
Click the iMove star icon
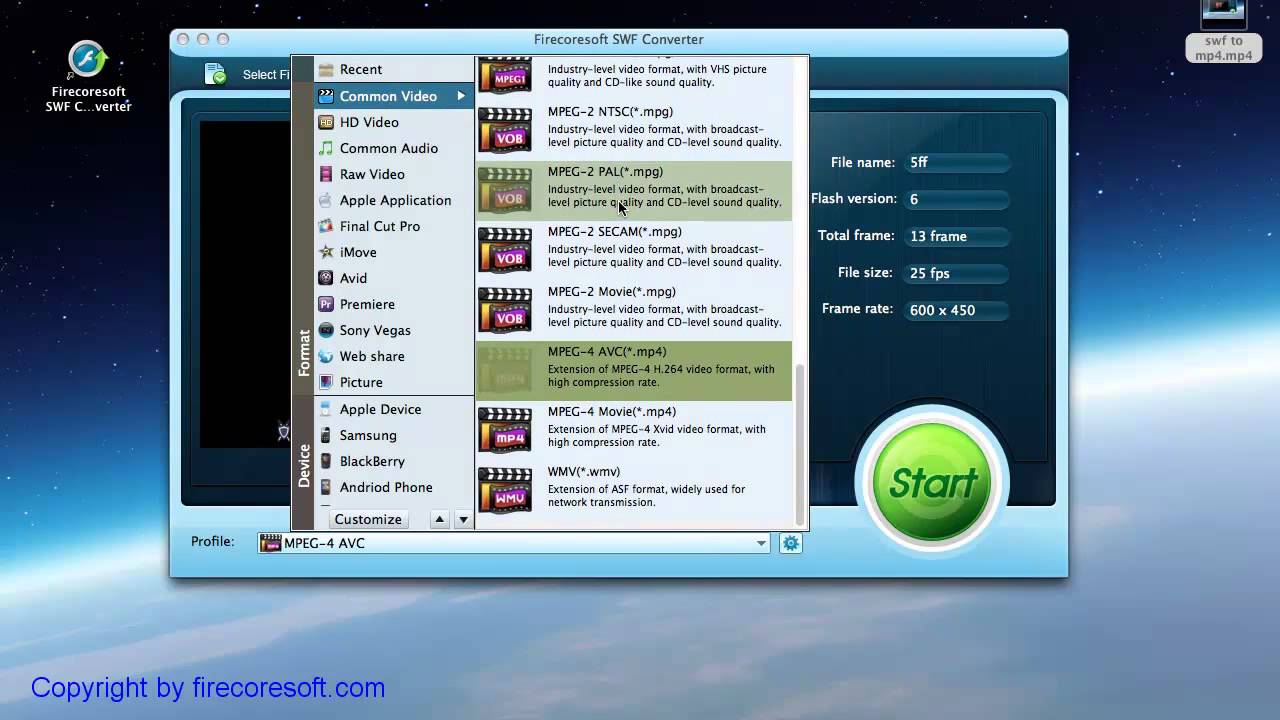pyautogui.click(x=326, y=252)
